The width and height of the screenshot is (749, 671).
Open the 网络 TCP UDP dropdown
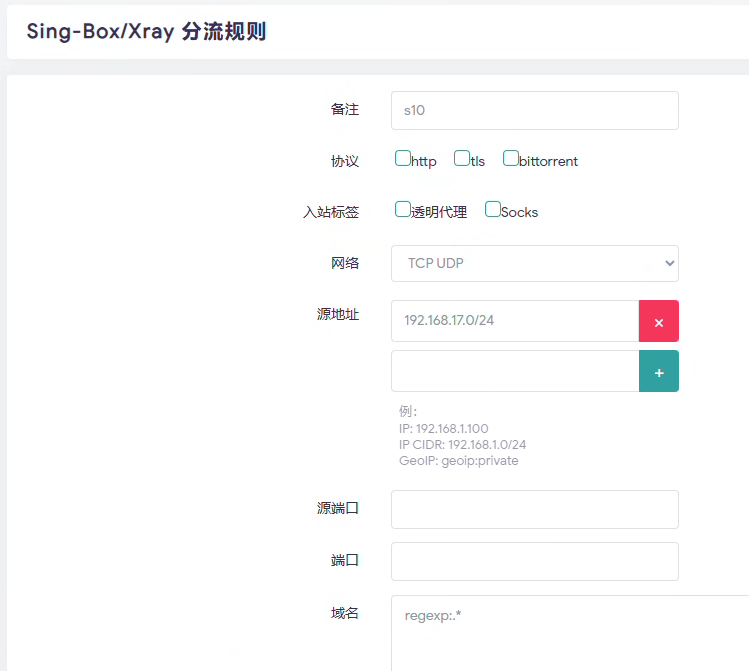(534, 264)
